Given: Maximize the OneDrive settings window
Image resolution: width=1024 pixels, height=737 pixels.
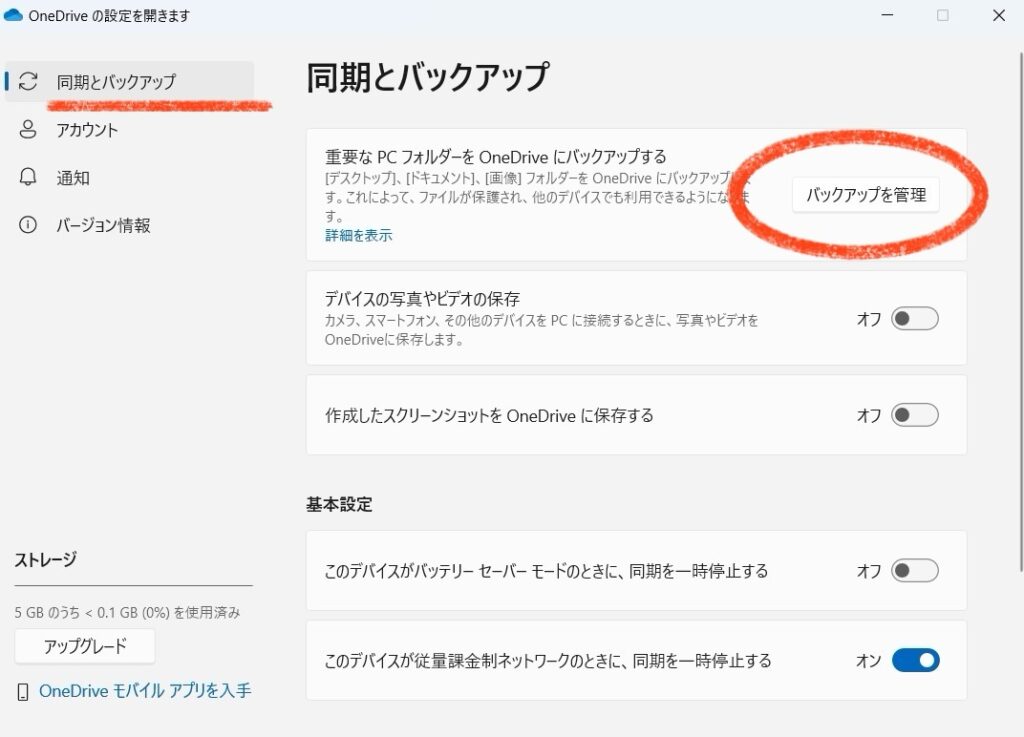Looking at the screenshot, I should (942, 16).
